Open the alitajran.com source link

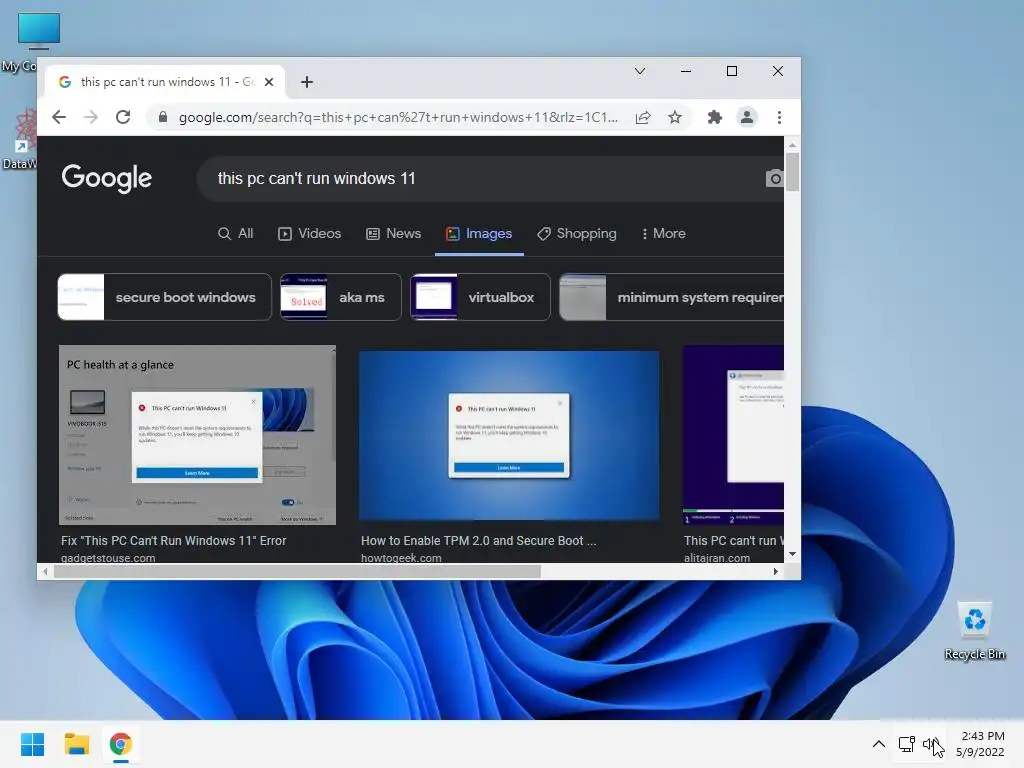coord(716,558)
